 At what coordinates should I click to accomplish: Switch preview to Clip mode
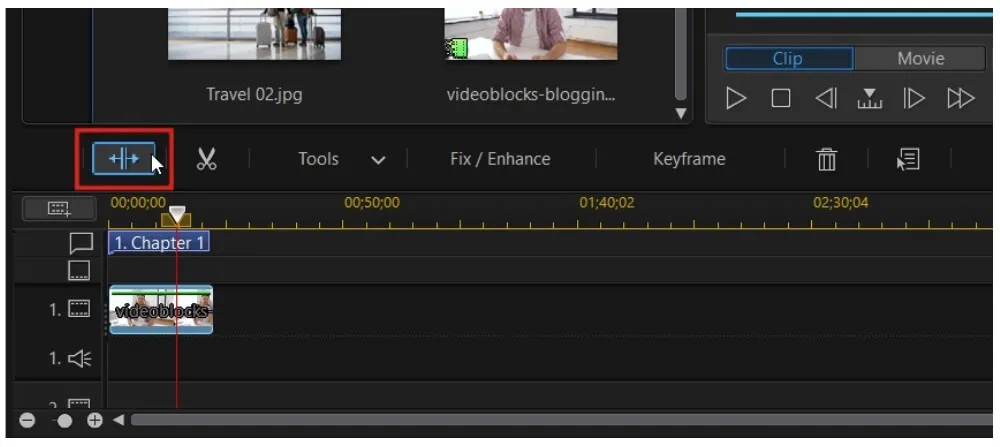[789, 59]
